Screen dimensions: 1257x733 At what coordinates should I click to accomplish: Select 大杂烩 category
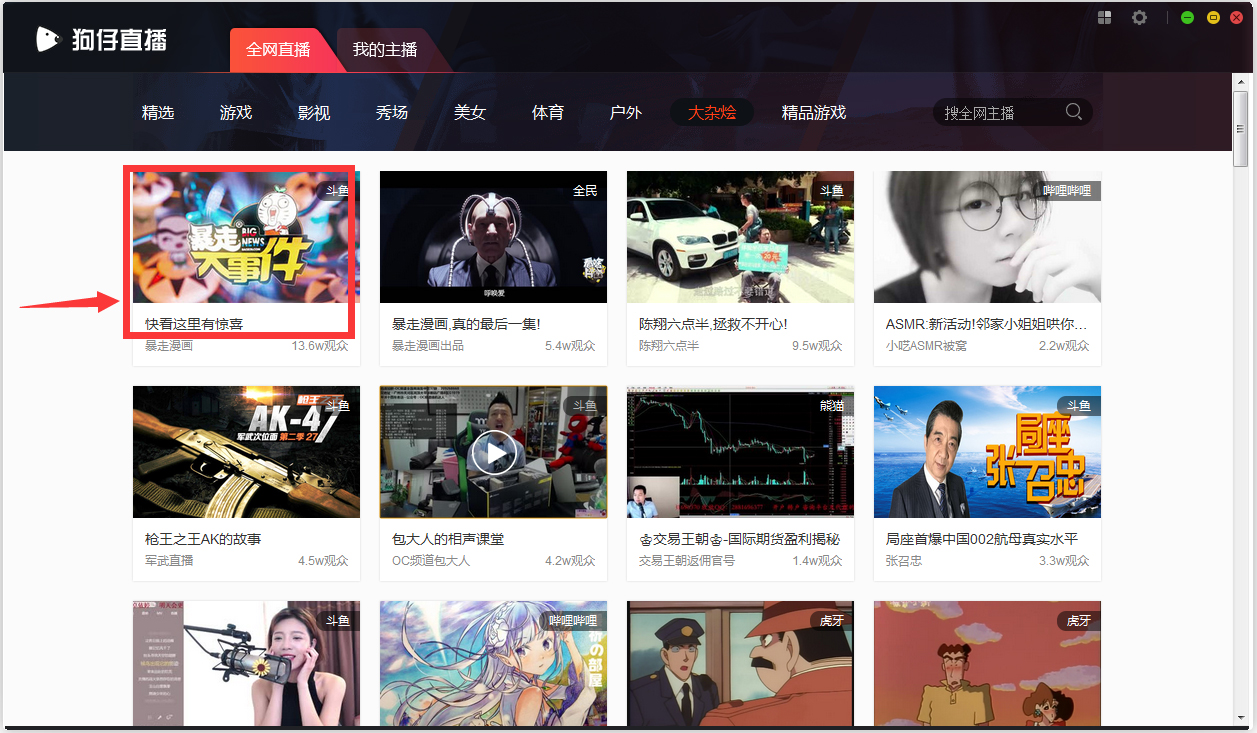(712, 113)
